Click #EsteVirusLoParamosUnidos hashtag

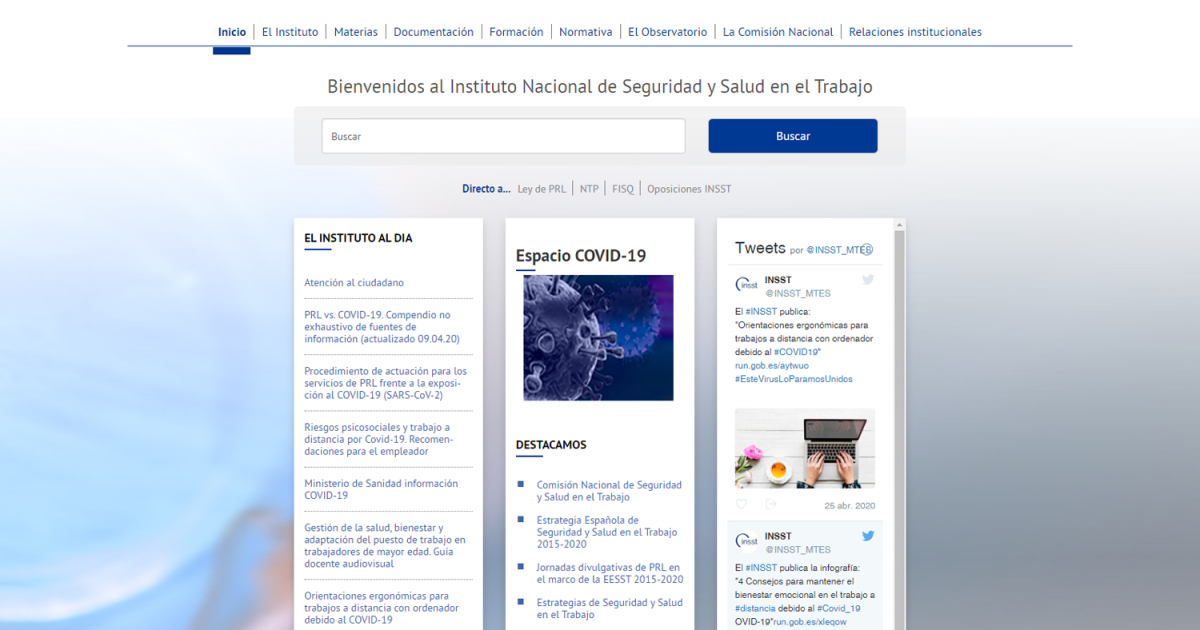[x=794, y=379]
